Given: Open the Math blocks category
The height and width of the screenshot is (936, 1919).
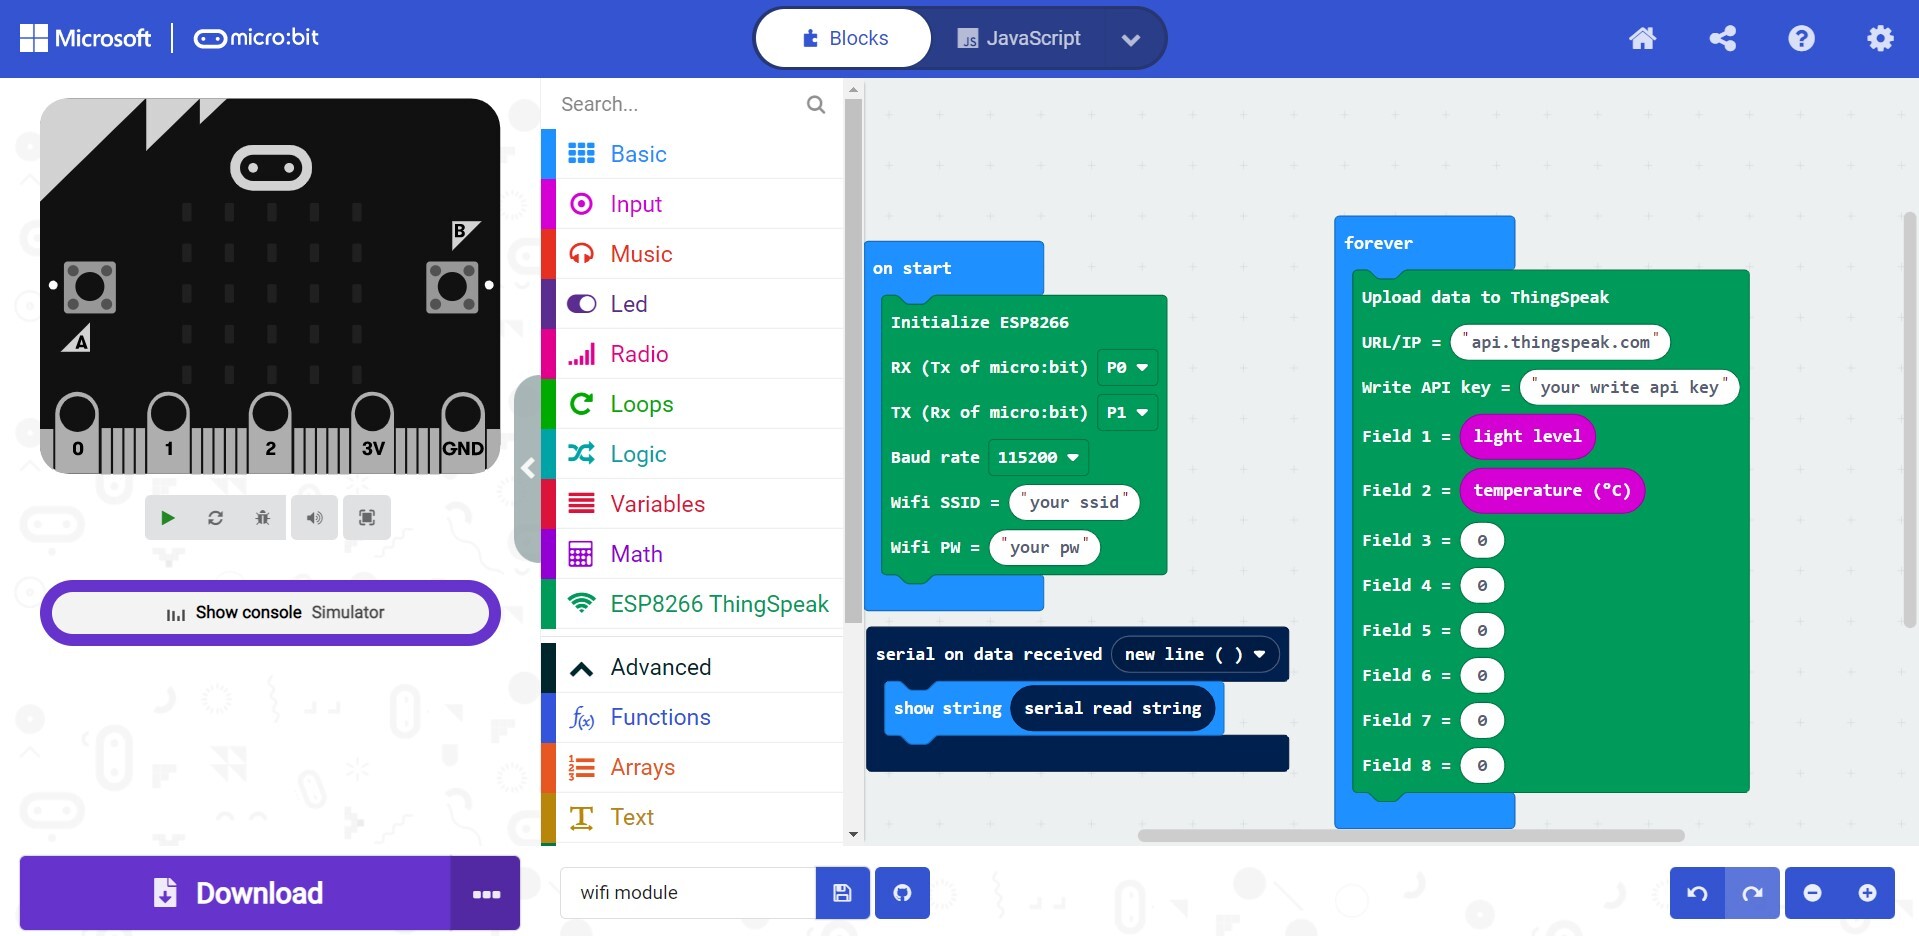Looking at the screenshot, I should (x=692, y=554).
